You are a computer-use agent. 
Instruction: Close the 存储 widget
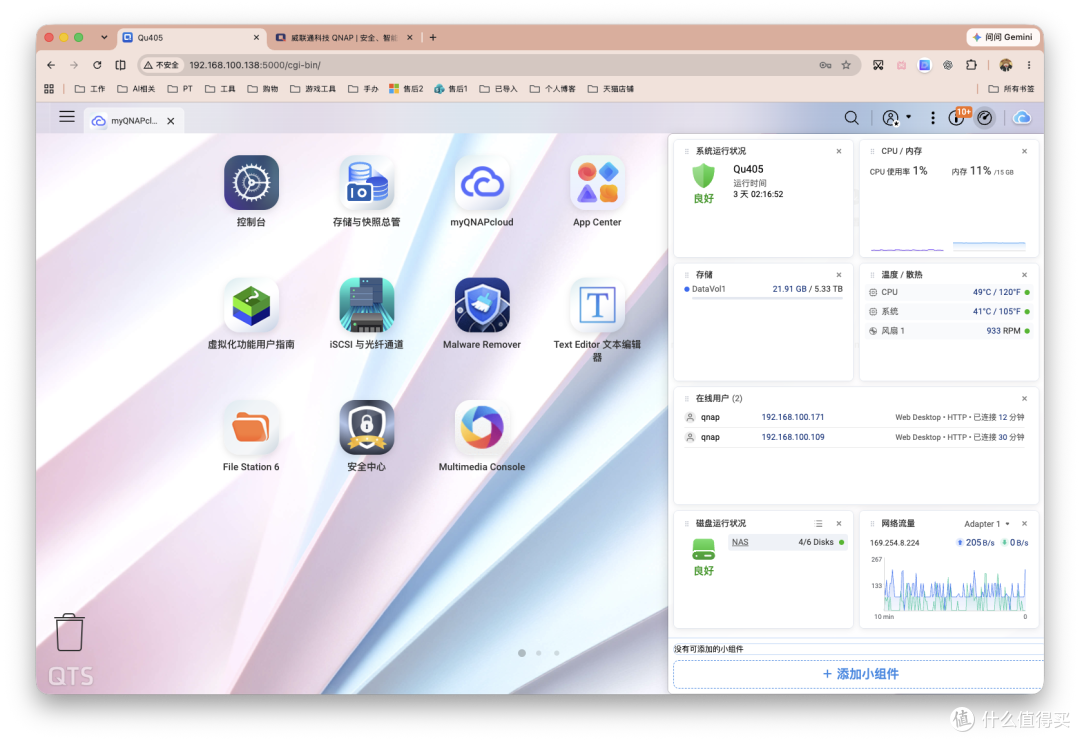(839, 275)
